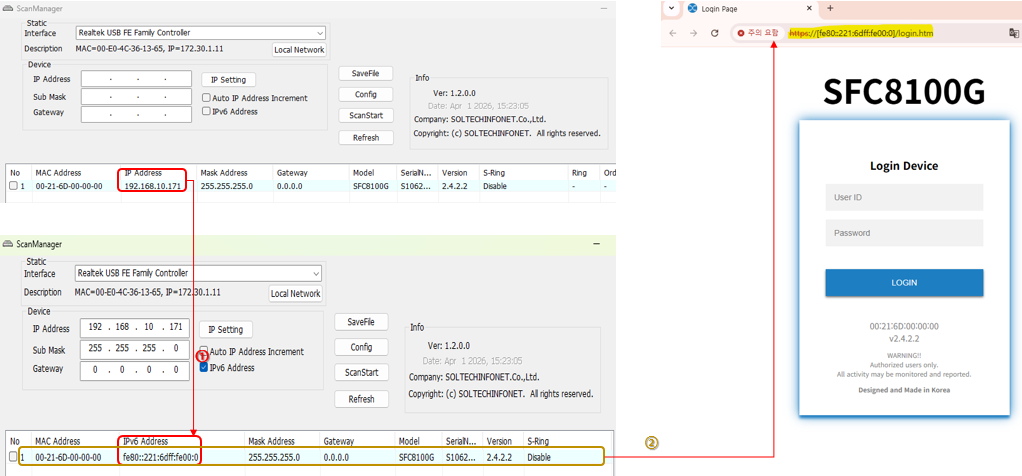Uncheck IPv6 Address in lower ScanManager
This screenshot has height=476, width=1022.
[204, 368]
